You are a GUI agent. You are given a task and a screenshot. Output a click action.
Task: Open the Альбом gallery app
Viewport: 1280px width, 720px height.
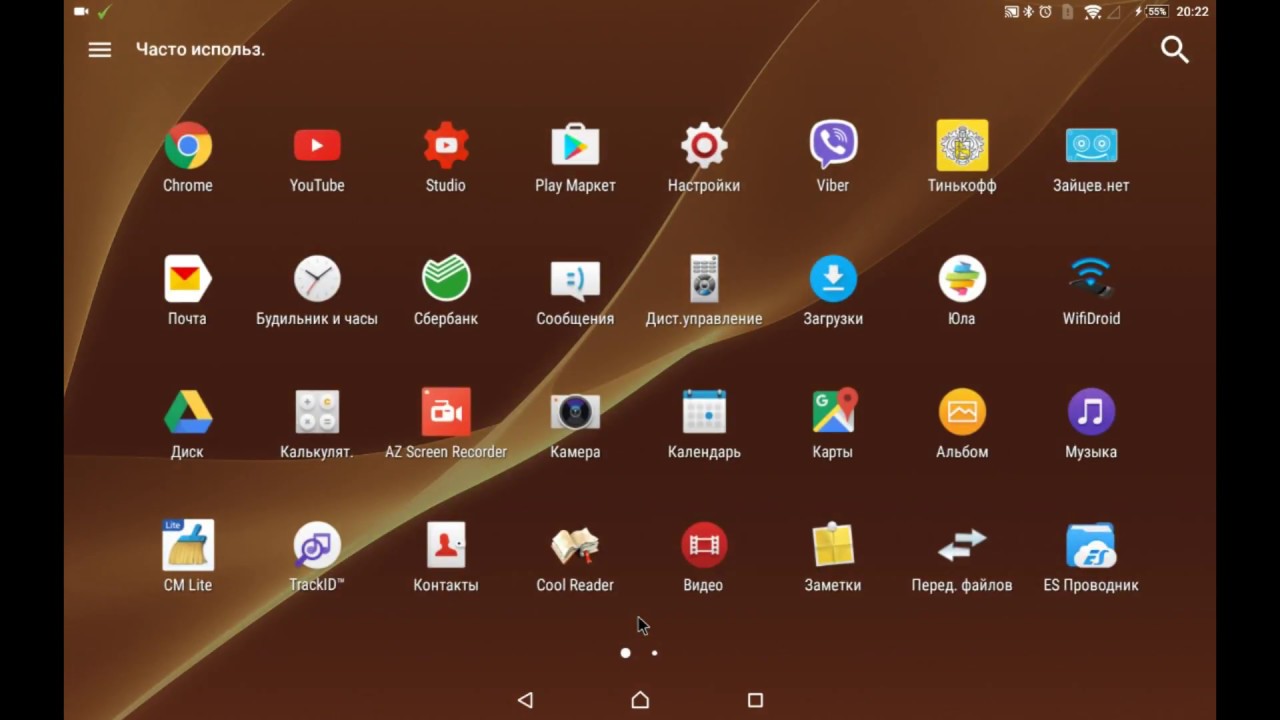point(962,412)
